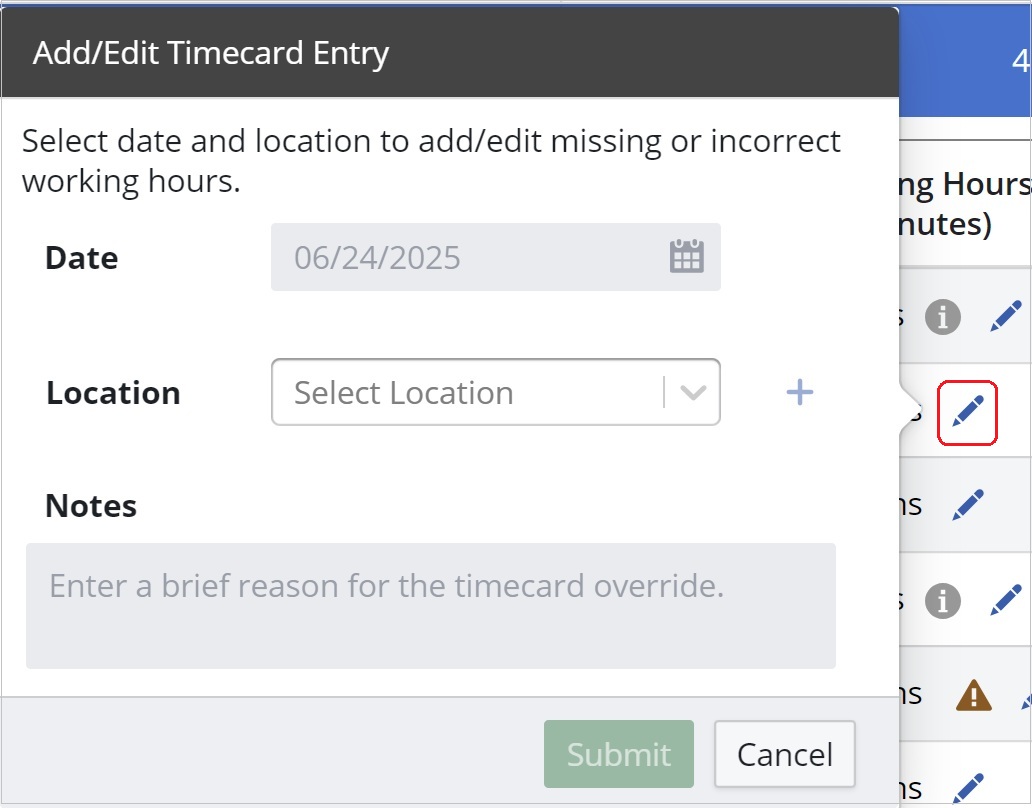Open the calendar picker in the Date field

(686, 257)
